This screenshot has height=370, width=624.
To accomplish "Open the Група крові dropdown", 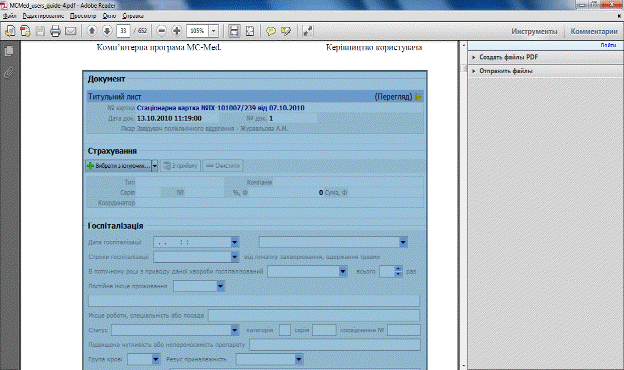I will (x=156, y=360).
